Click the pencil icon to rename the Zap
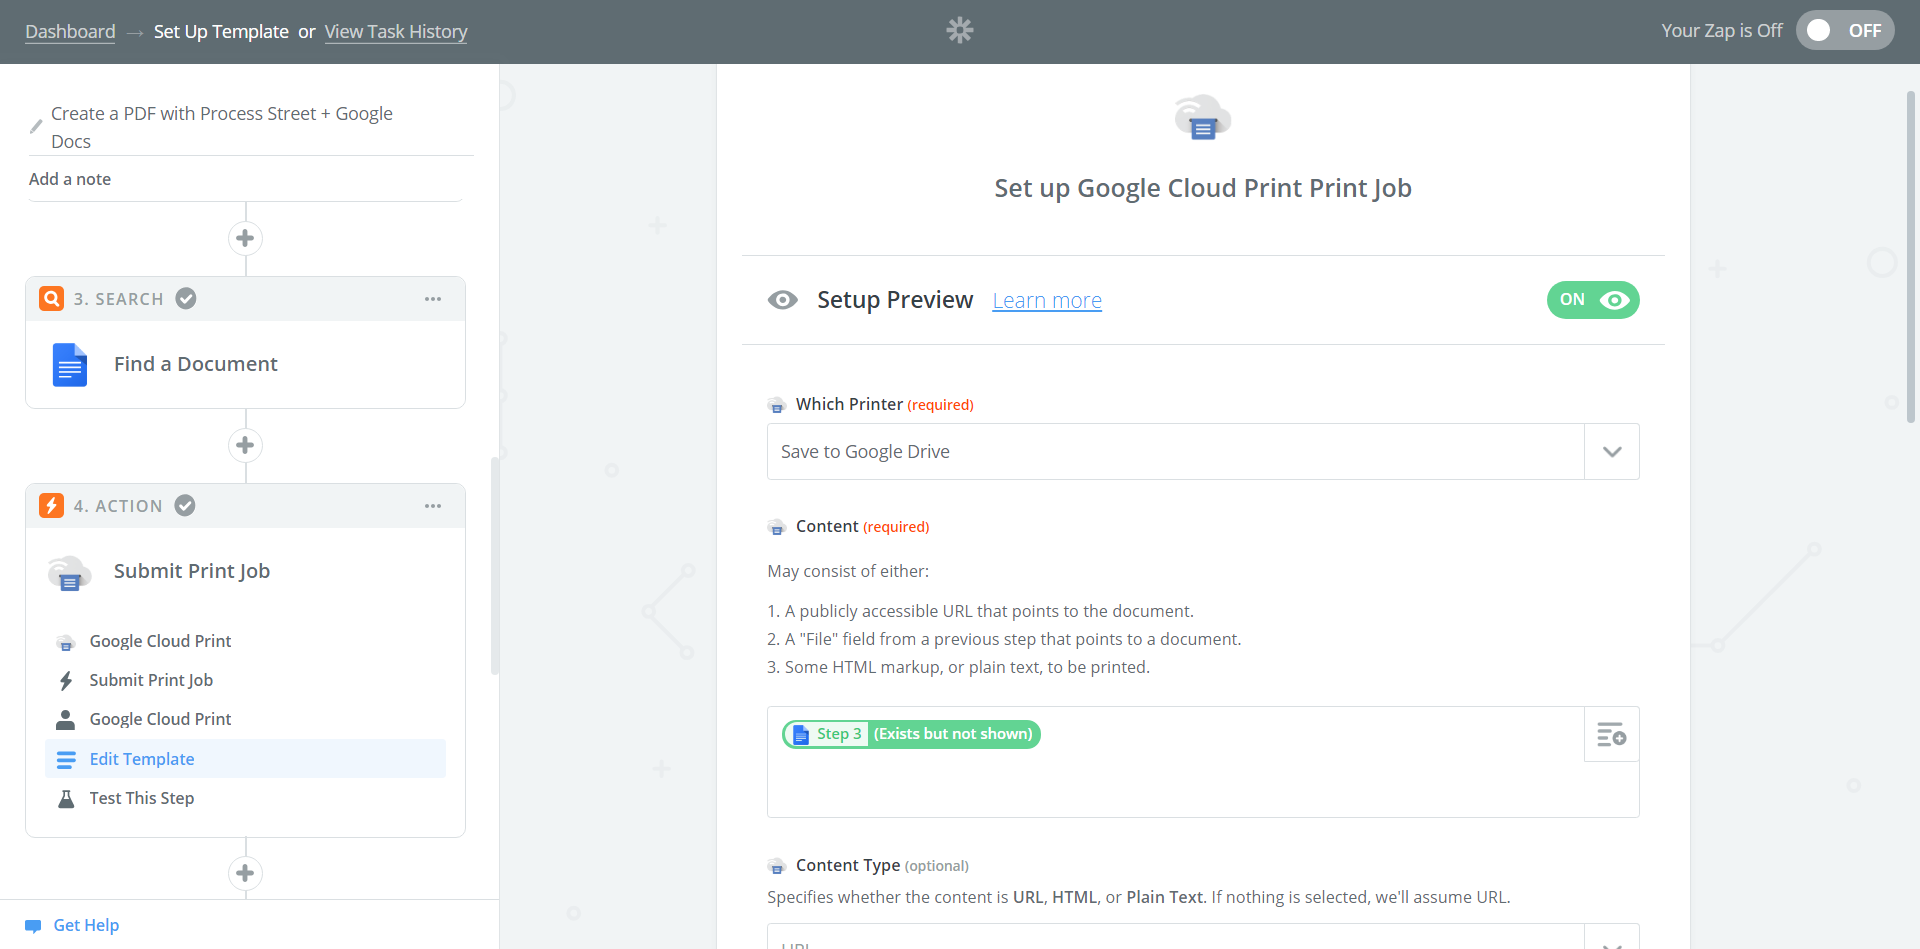Screen dimensions: 1920x949 click(36, 126)
